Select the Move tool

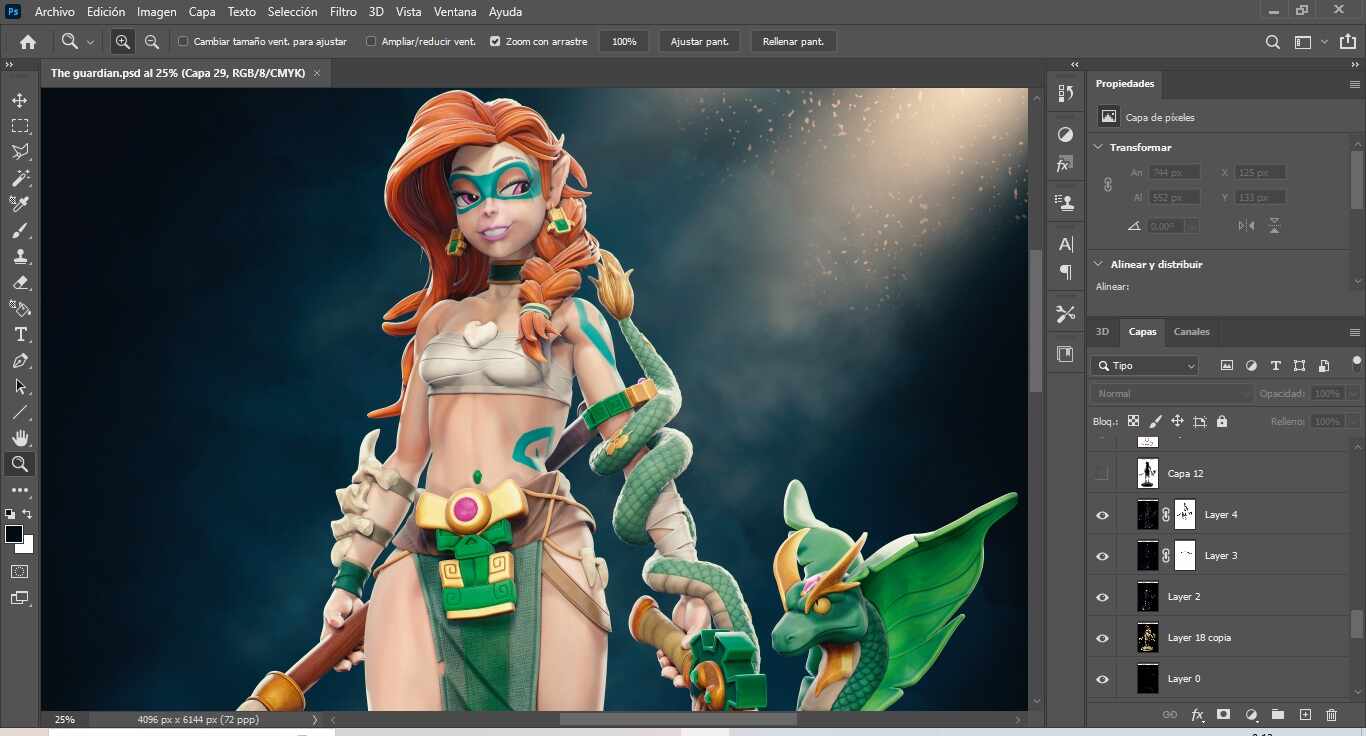tap(20, 100)
